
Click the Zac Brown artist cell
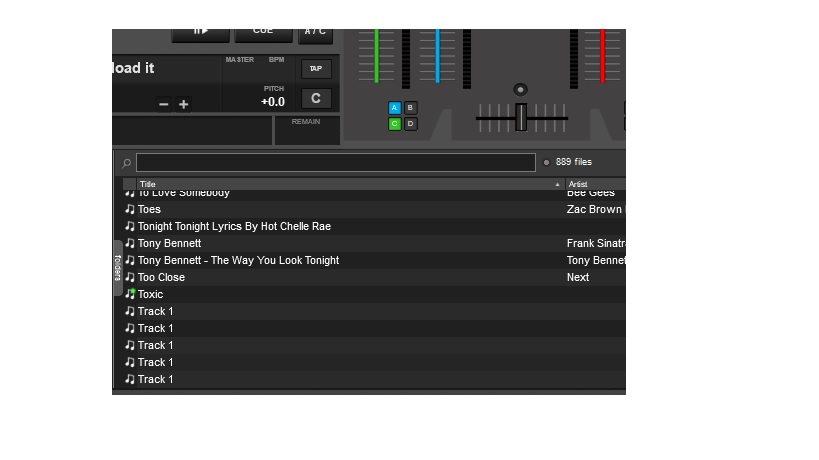[x=596, y=209]
